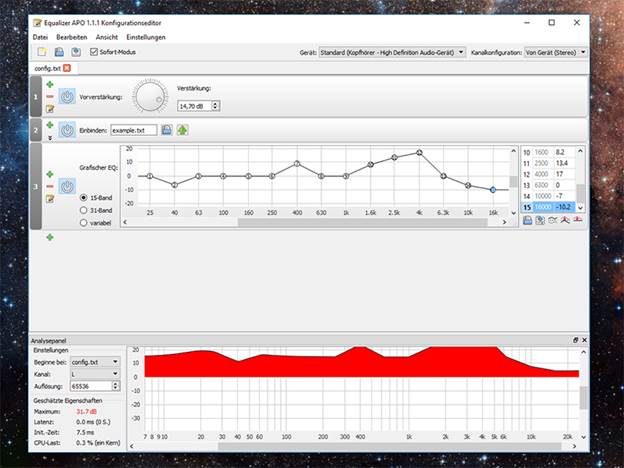Toggle power button of the preamp filter
Image resolution: width=624 pixels, height=468 pixels.
coord(67,97)
